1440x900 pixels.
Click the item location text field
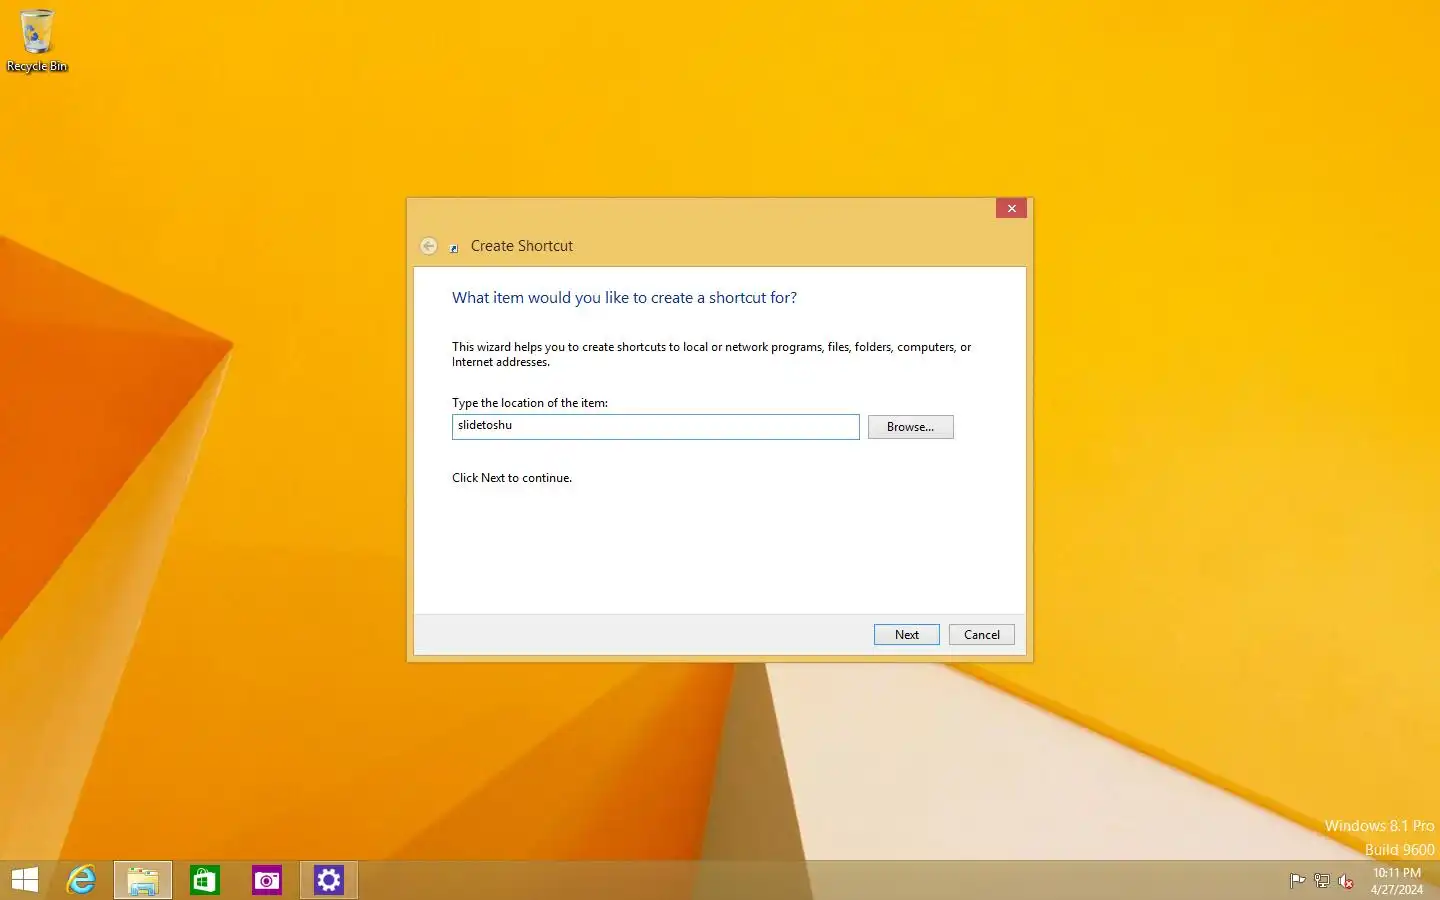[655, 427]
